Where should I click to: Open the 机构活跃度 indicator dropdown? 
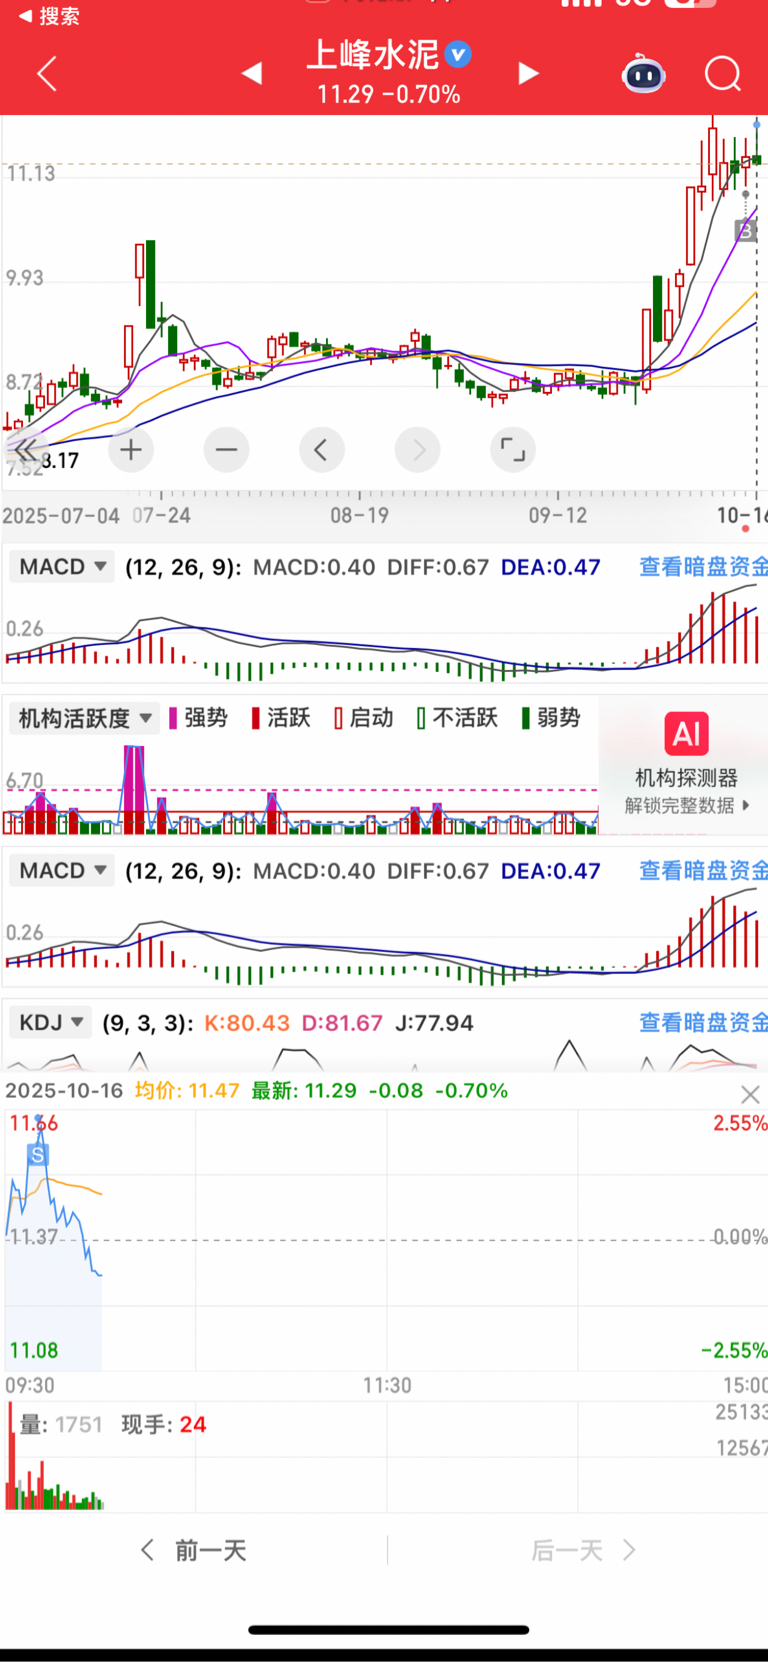(x=84, y=718)
